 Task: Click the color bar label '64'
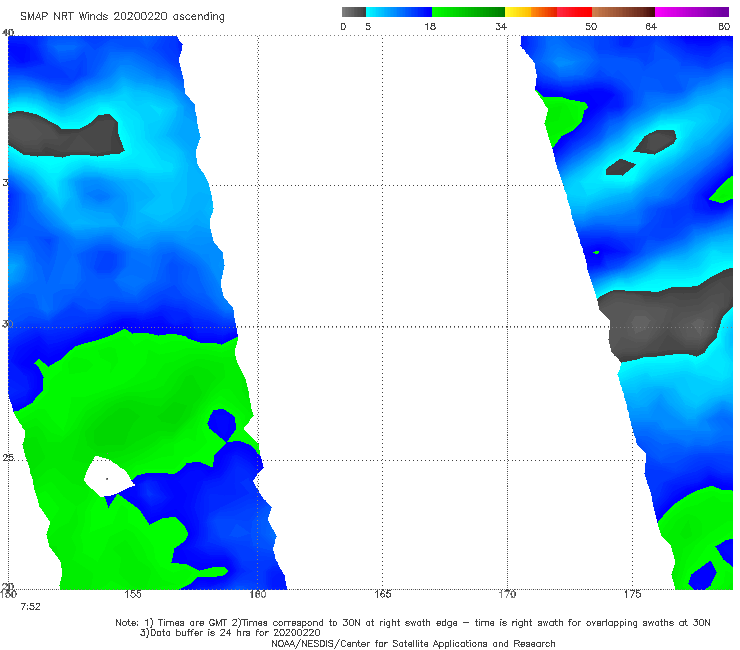[x=651, y=27]
